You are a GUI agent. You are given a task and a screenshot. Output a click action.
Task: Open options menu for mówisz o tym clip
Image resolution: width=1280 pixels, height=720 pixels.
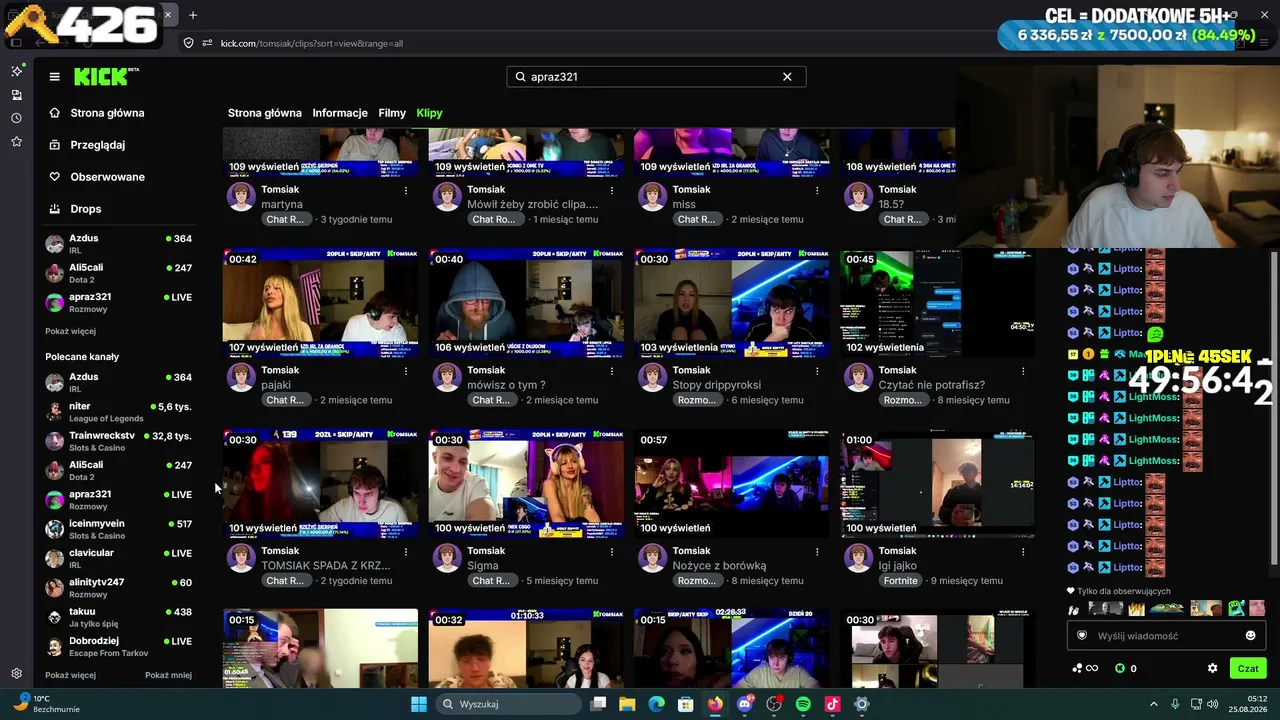tap(612, 371)
